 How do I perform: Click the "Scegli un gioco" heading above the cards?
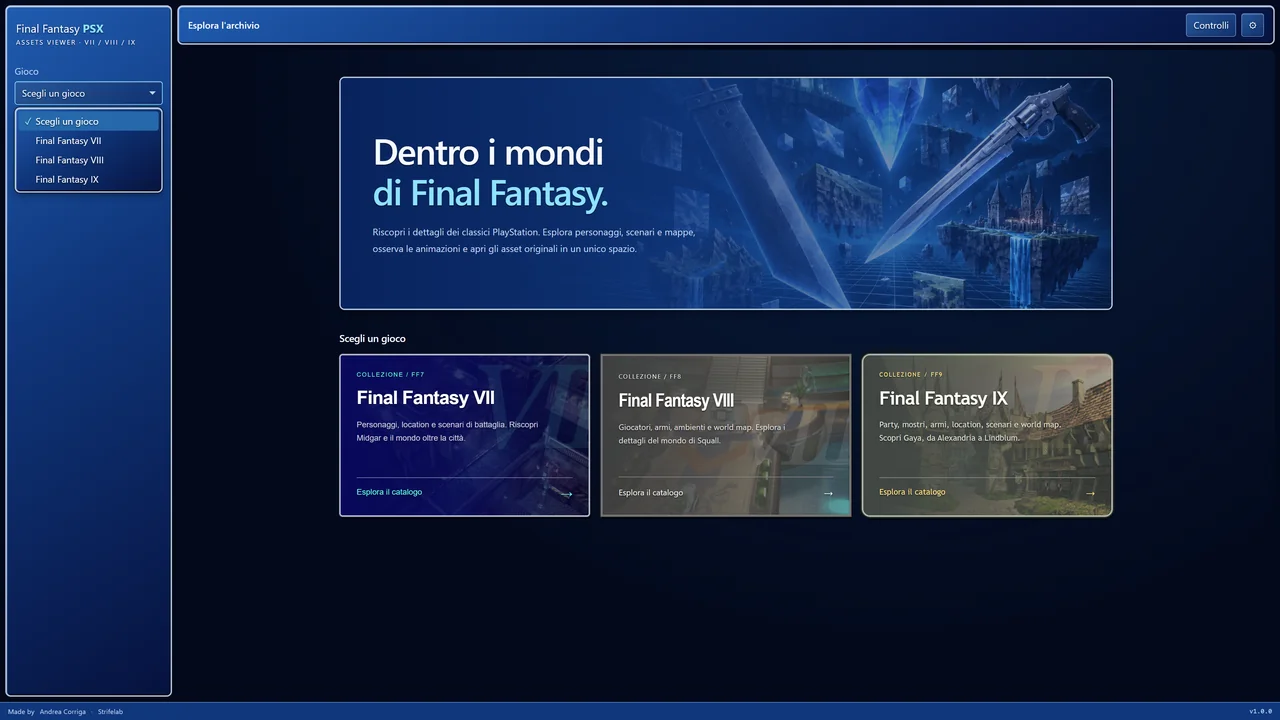[x=372, y=339]
